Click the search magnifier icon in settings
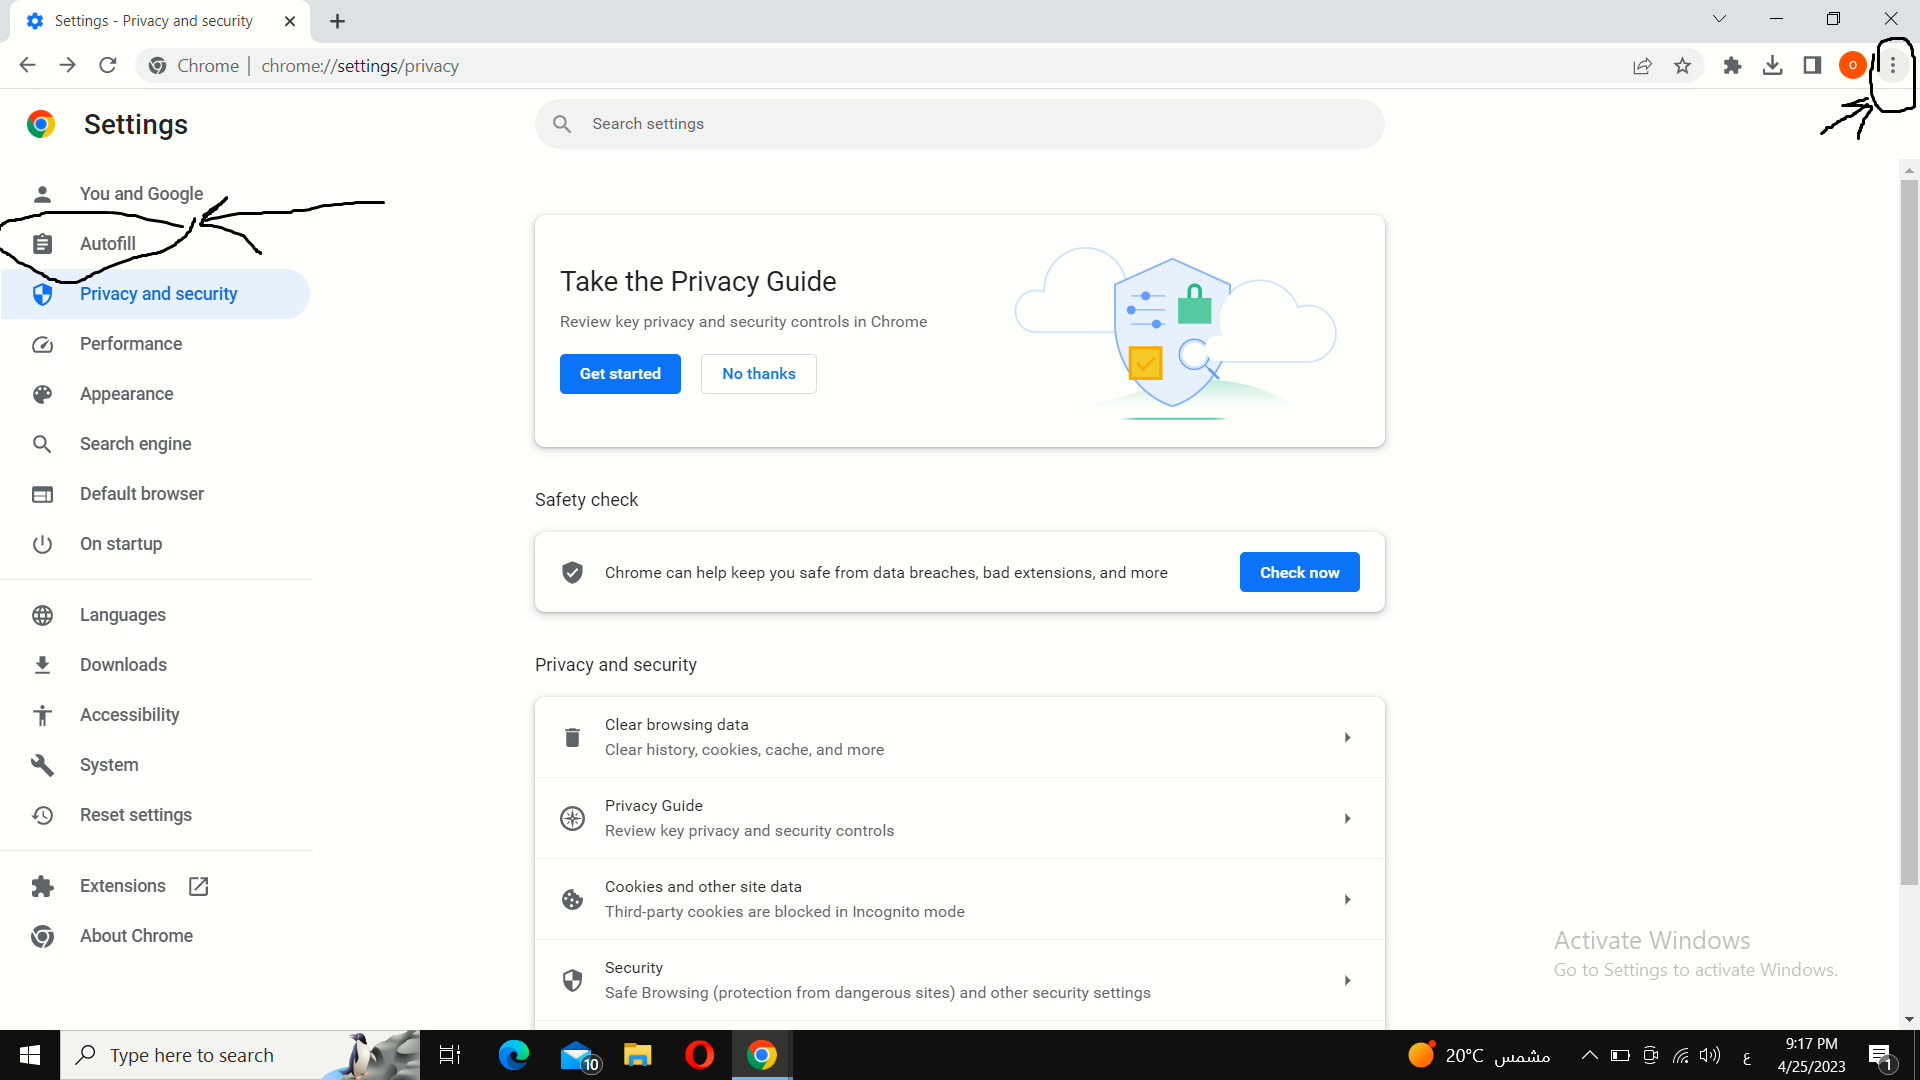This screenshot has height=1080, width=1920. 562,124
